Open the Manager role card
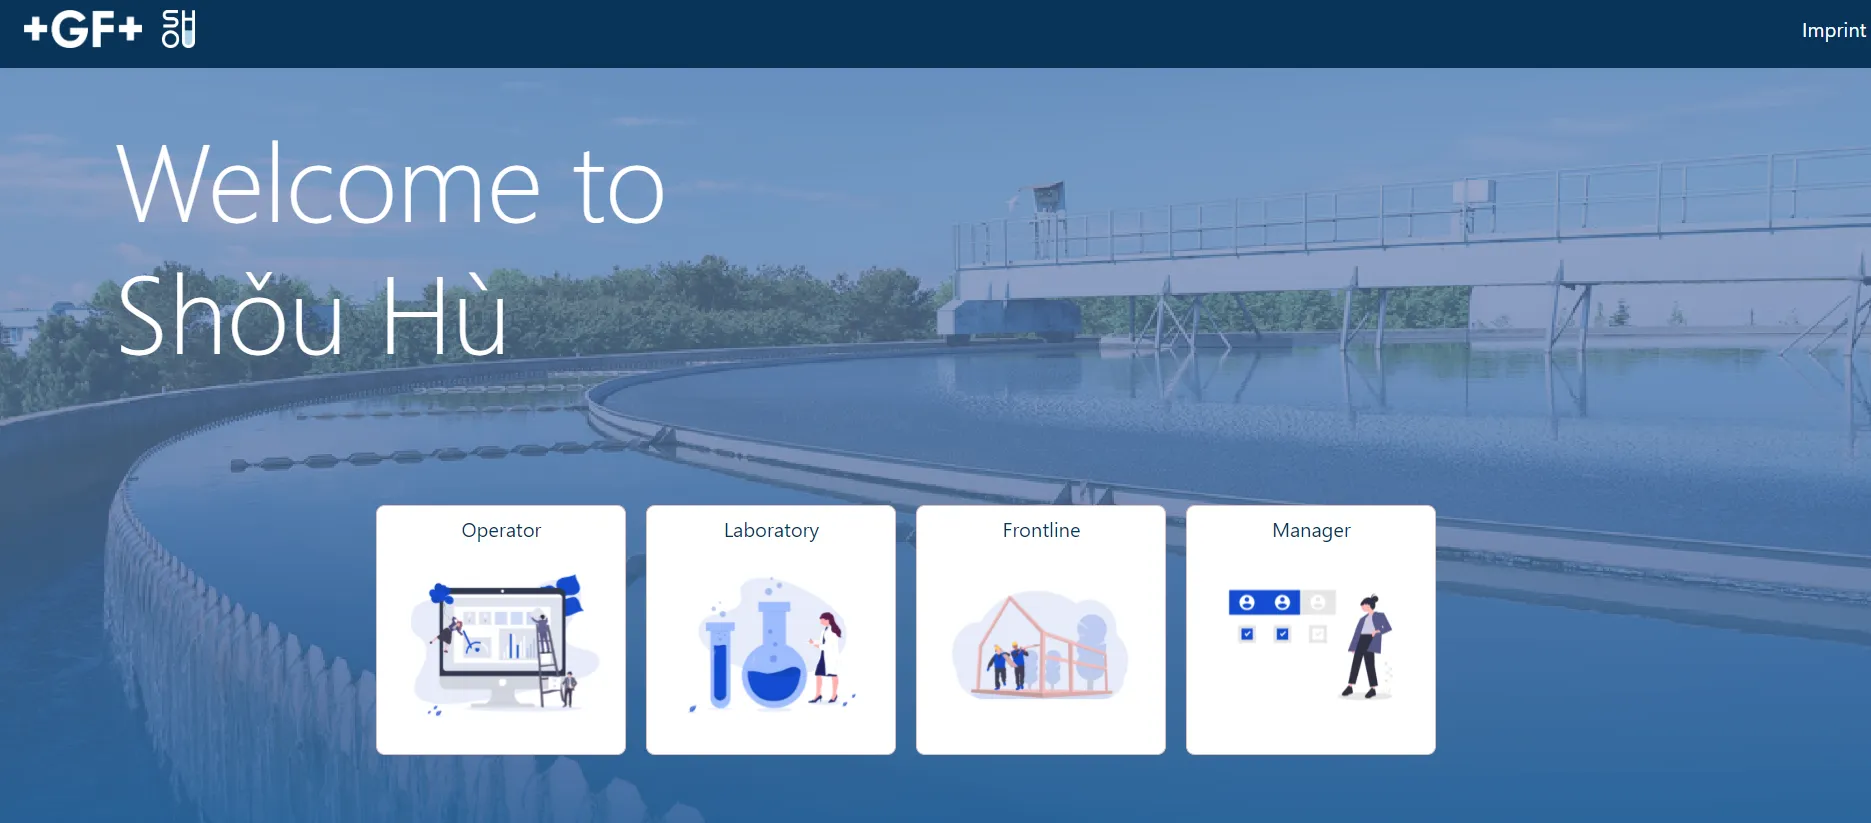 click(x=1311, y=630)
